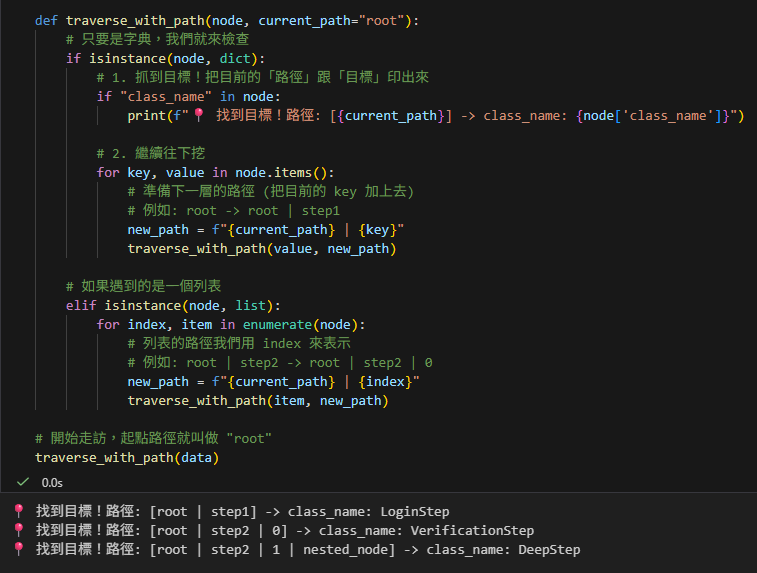Click the print statement with 找到目標
The height and width of the screenshot is (573, 757).
click(x=435, y=116)
